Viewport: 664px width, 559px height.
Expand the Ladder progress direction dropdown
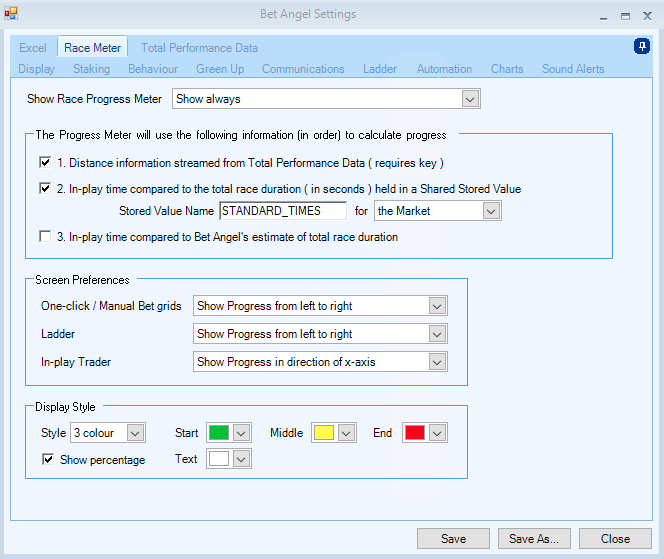pos(437,334)
